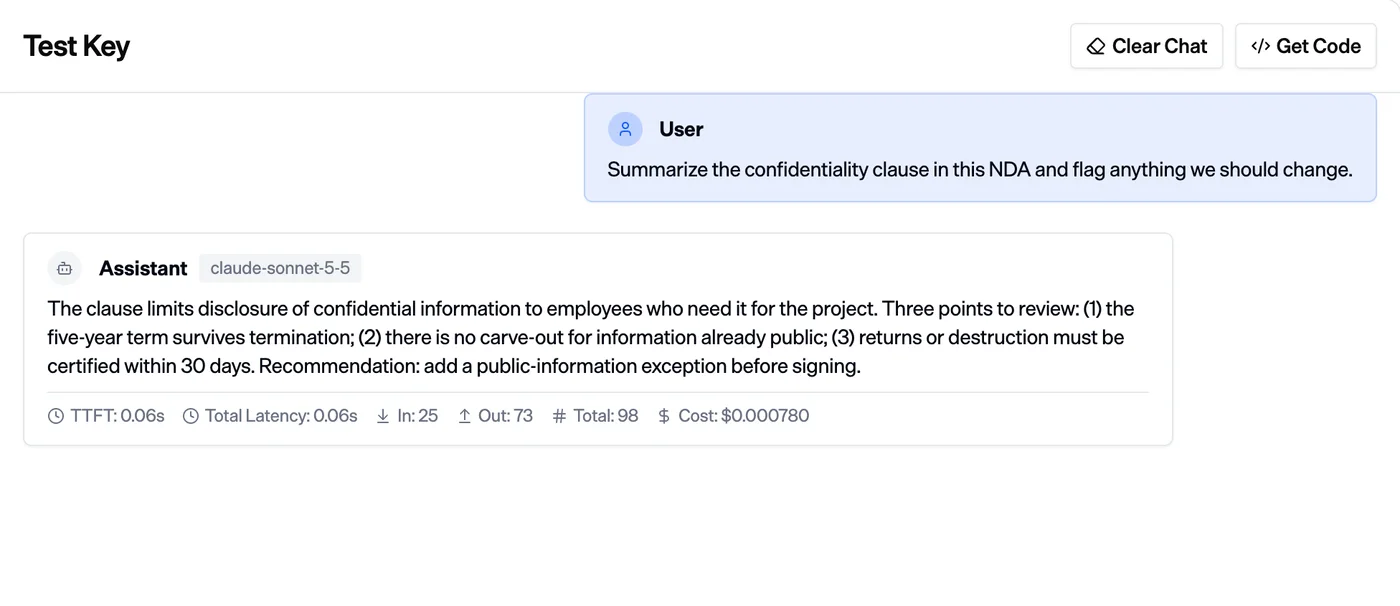Open the Get Code dialog

[1305, 46]
